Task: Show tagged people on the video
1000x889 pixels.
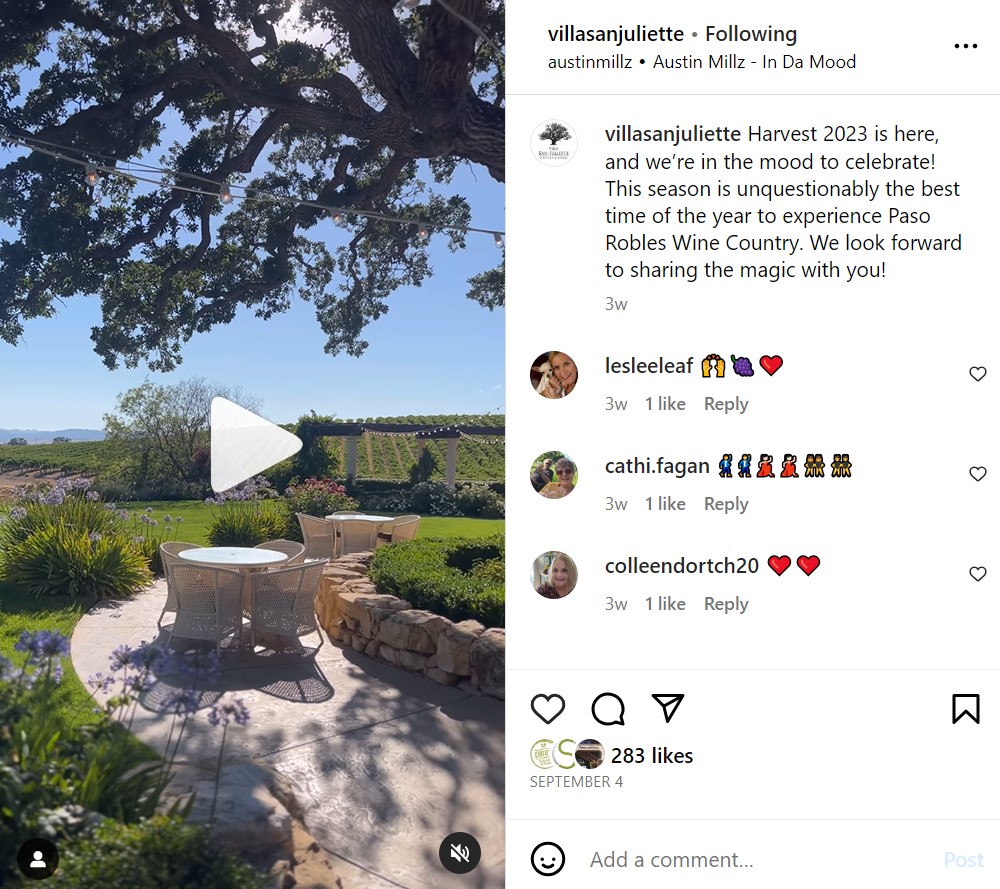Action: [38, 858]
